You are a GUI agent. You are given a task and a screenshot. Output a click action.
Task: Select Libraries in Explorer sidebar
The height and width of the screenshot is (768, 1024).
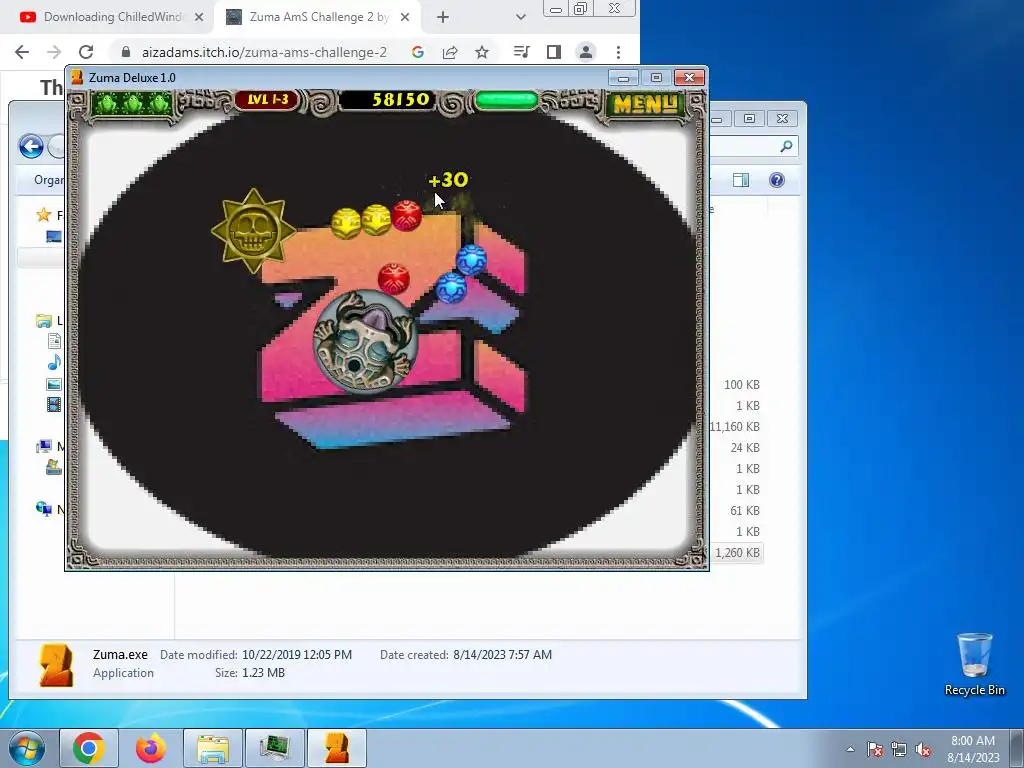coord(44,321)
